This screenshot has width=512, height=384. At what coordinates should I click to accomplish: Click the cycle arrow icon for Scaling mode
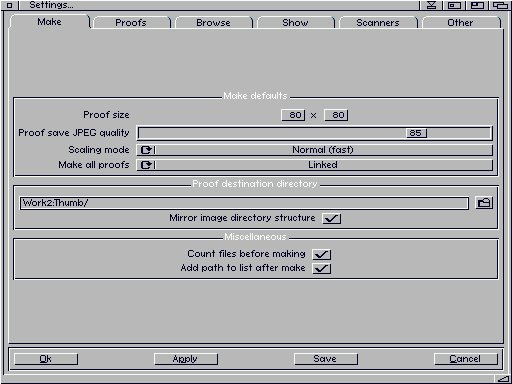click(146, 150)
